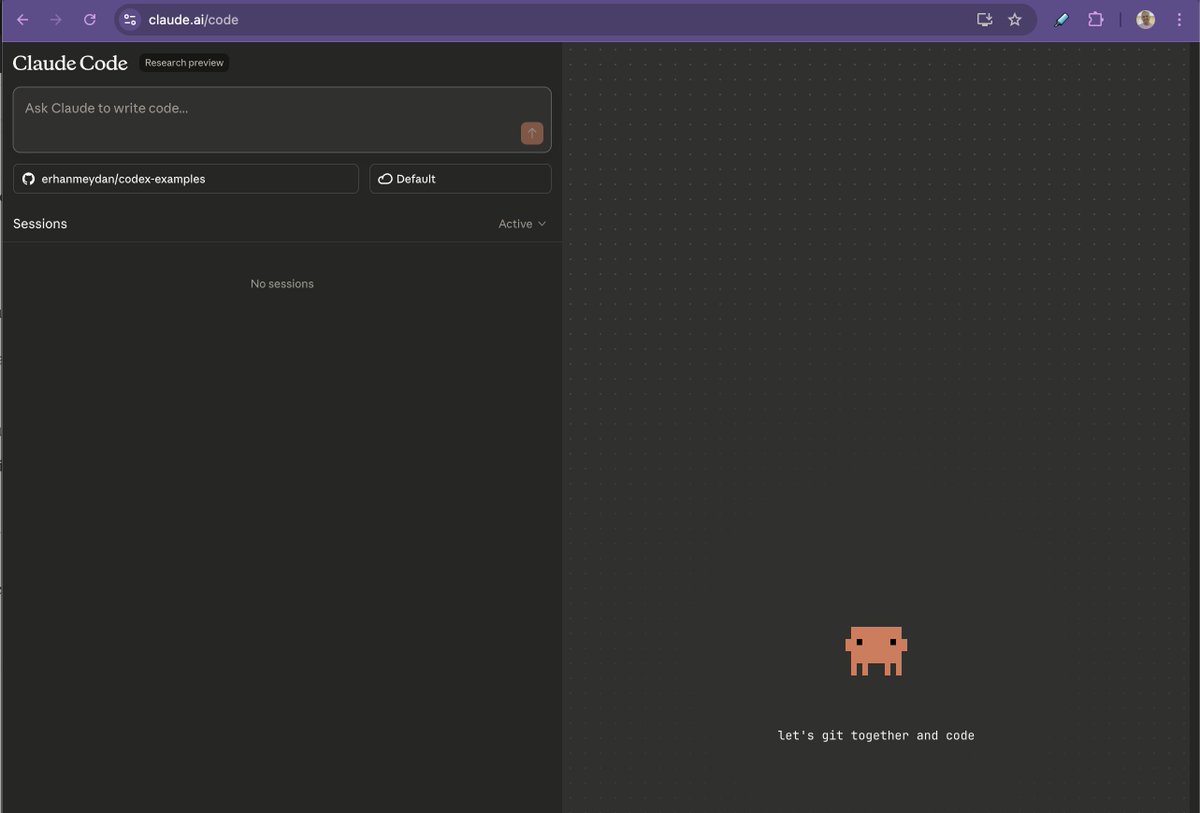Go forward with the browser forward arrow

[x=56, y=19]
